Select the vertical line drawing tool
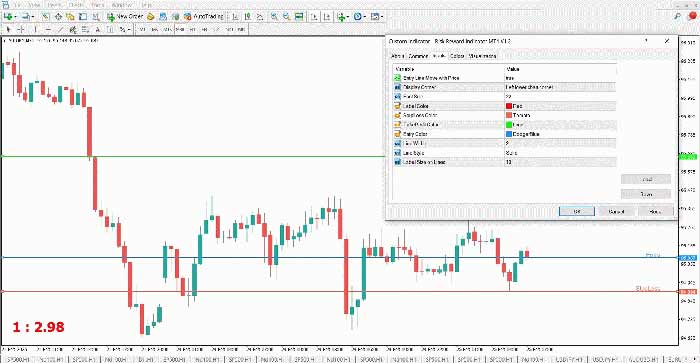700x363 pixels. (35, 29)
